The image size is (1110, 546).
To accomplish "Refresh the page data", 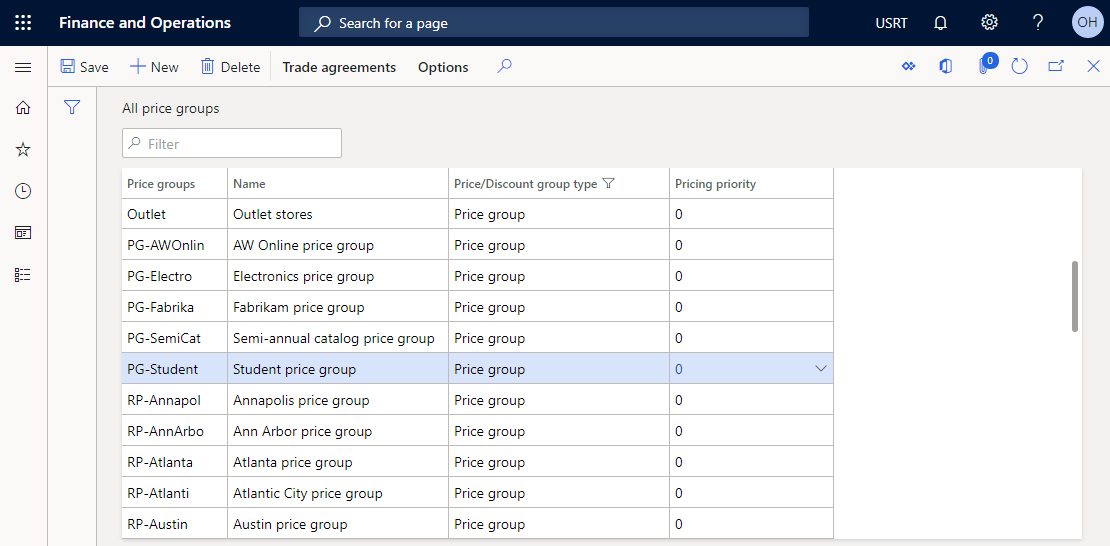I will click(x=1019, y=67).
